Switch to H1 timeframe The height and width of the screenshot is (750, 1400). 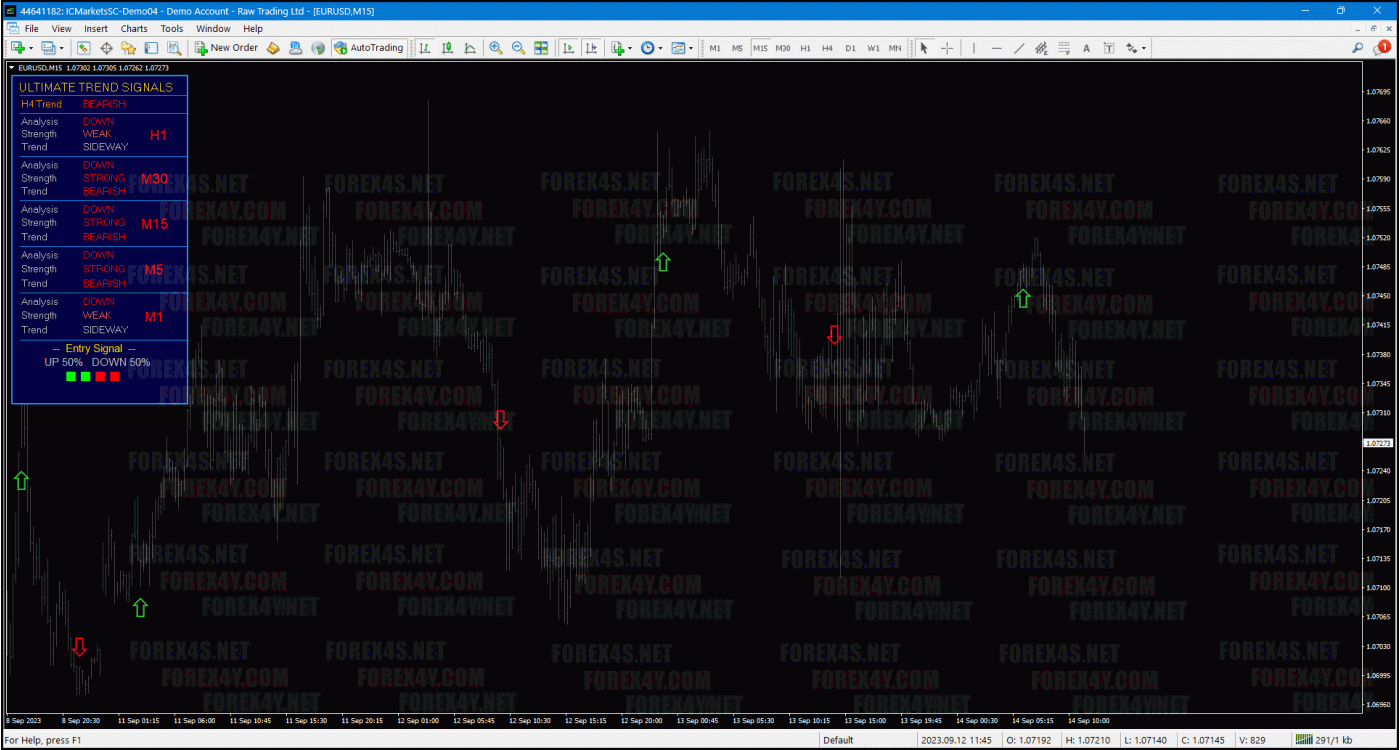805,48
